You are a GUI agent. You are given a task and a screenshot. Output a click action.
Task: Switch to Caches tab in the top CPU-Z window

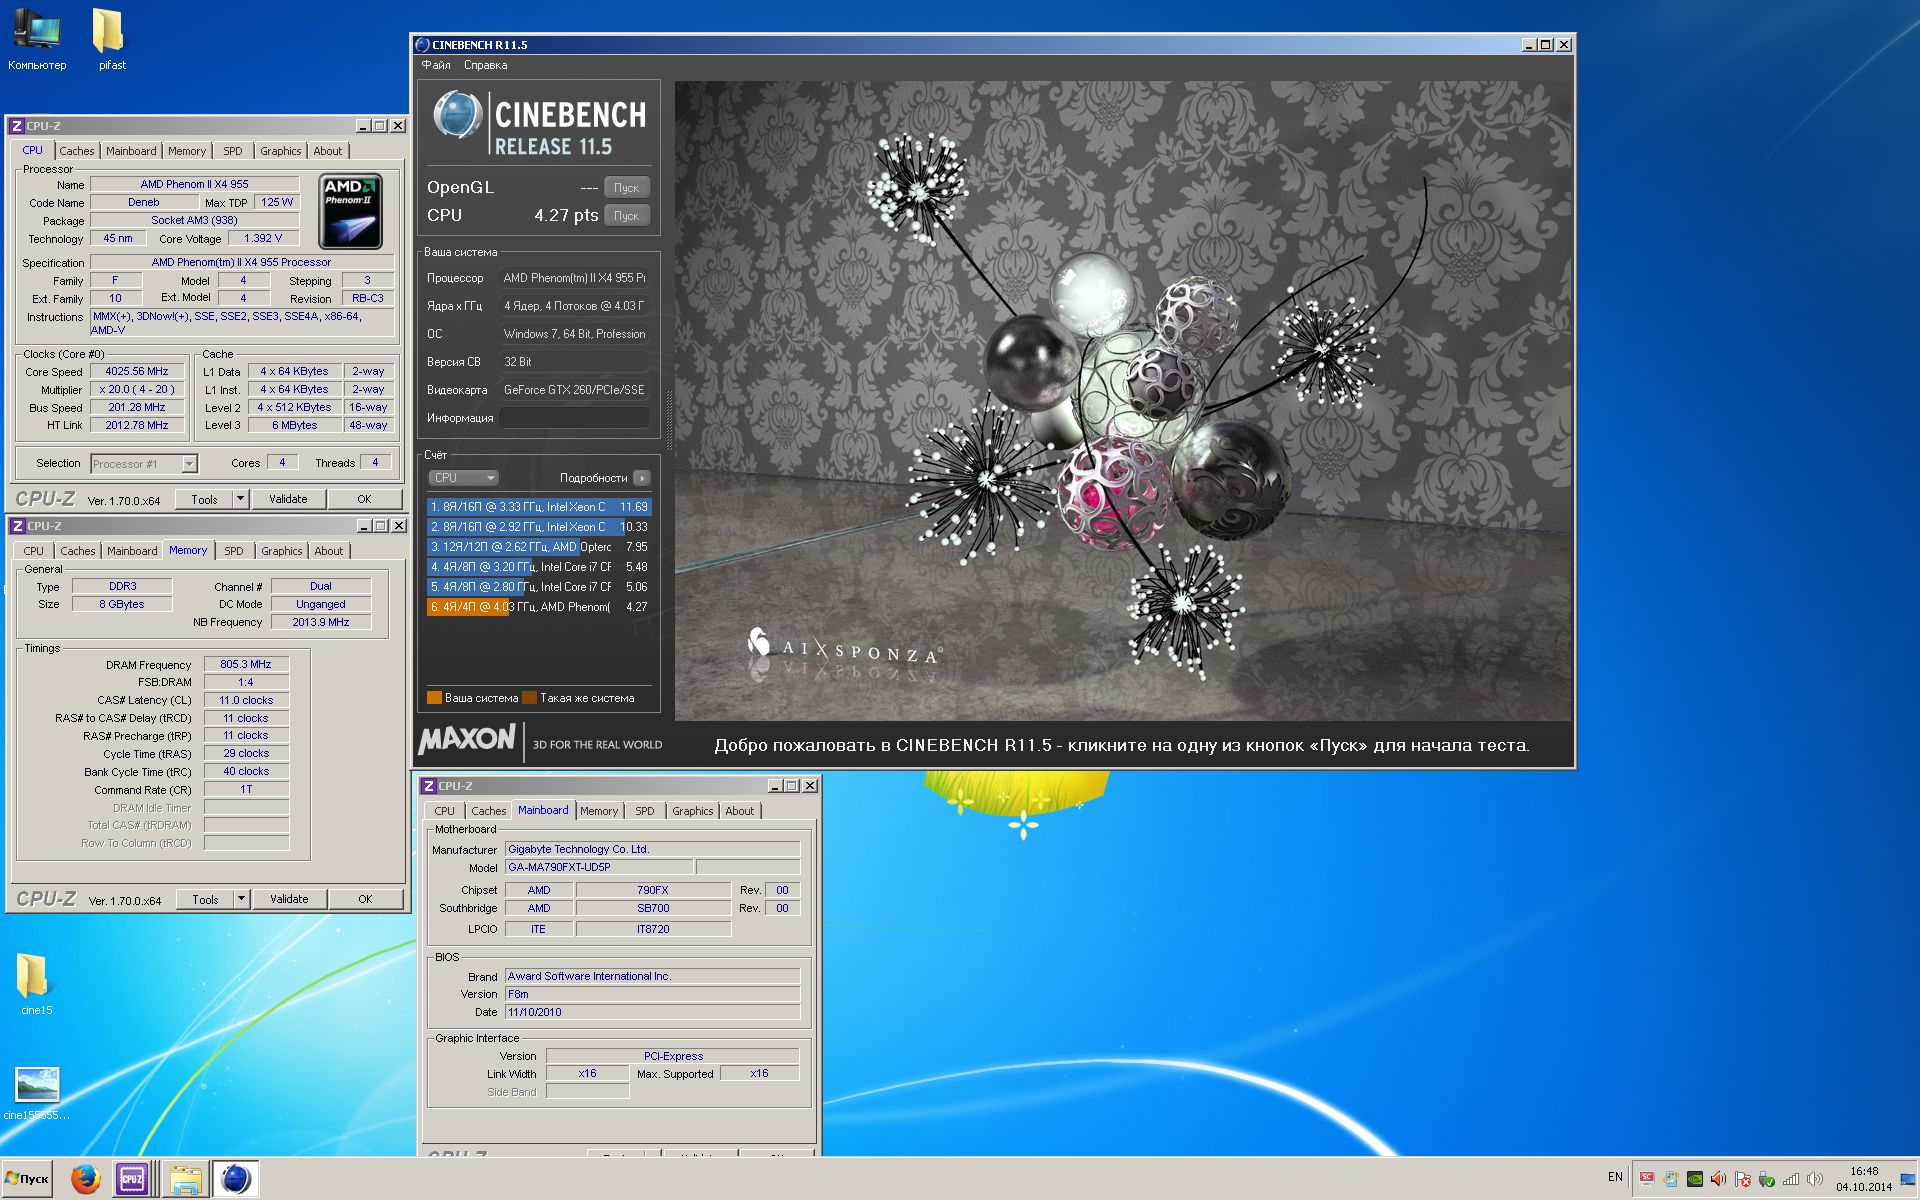76,151
